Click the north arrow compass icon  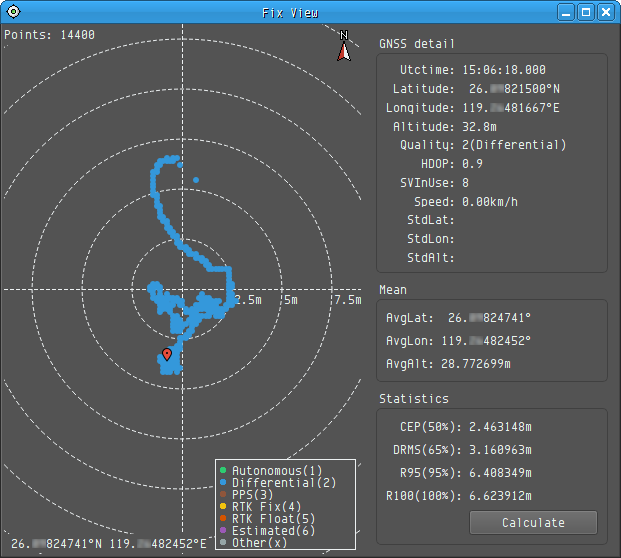coord(344,46)
